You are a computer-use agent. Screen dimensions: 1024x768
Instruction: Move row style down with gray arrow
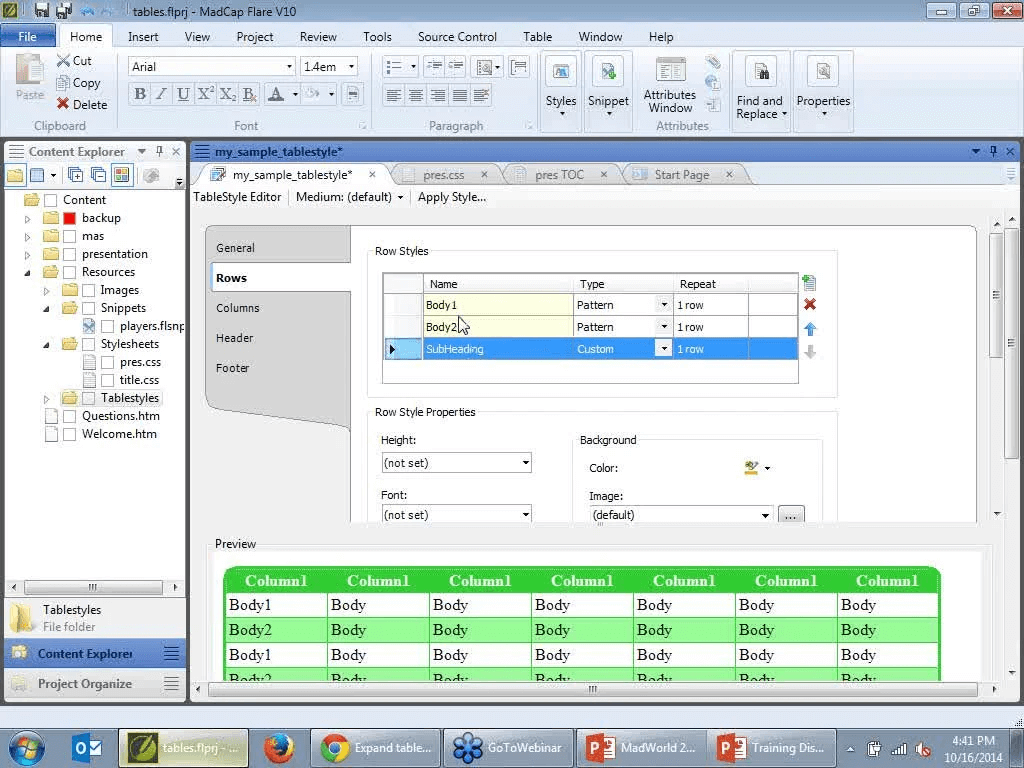pyautogui.click(x=810, y=352)
